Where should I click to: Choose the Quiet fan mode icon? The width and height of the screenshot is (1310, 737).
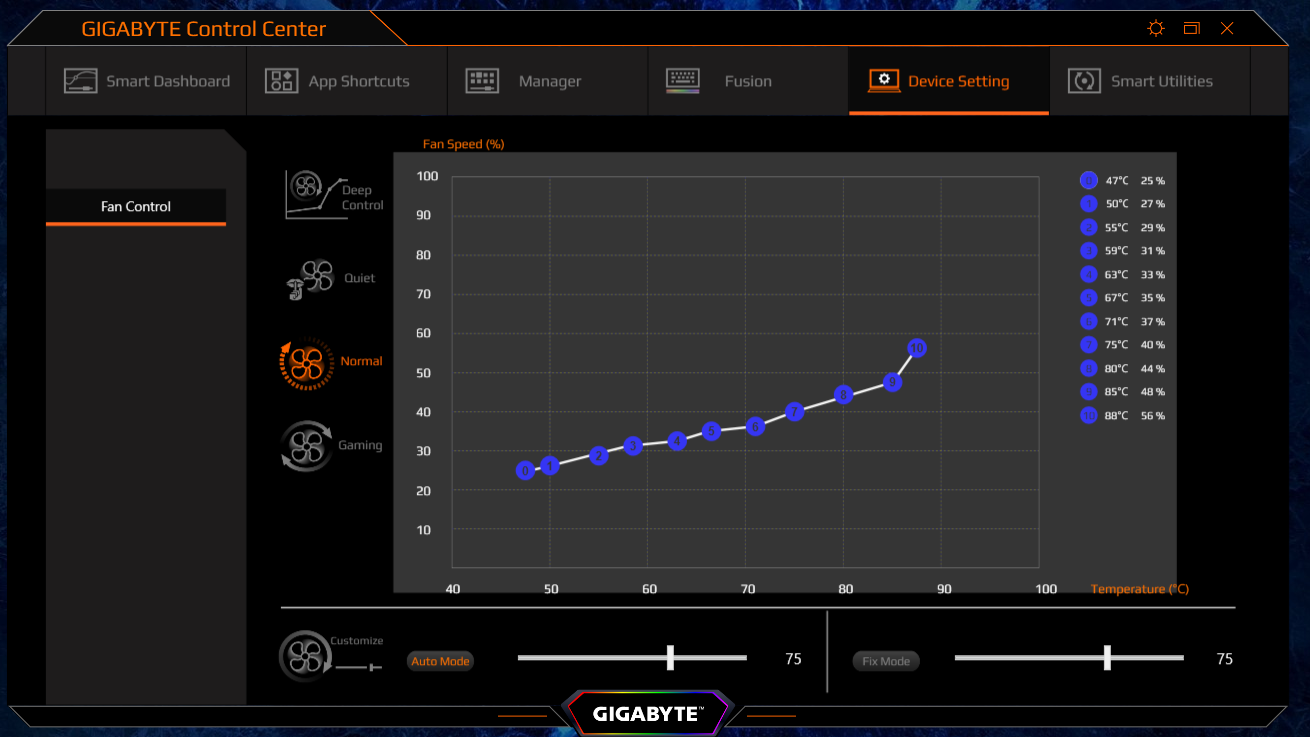309,279
